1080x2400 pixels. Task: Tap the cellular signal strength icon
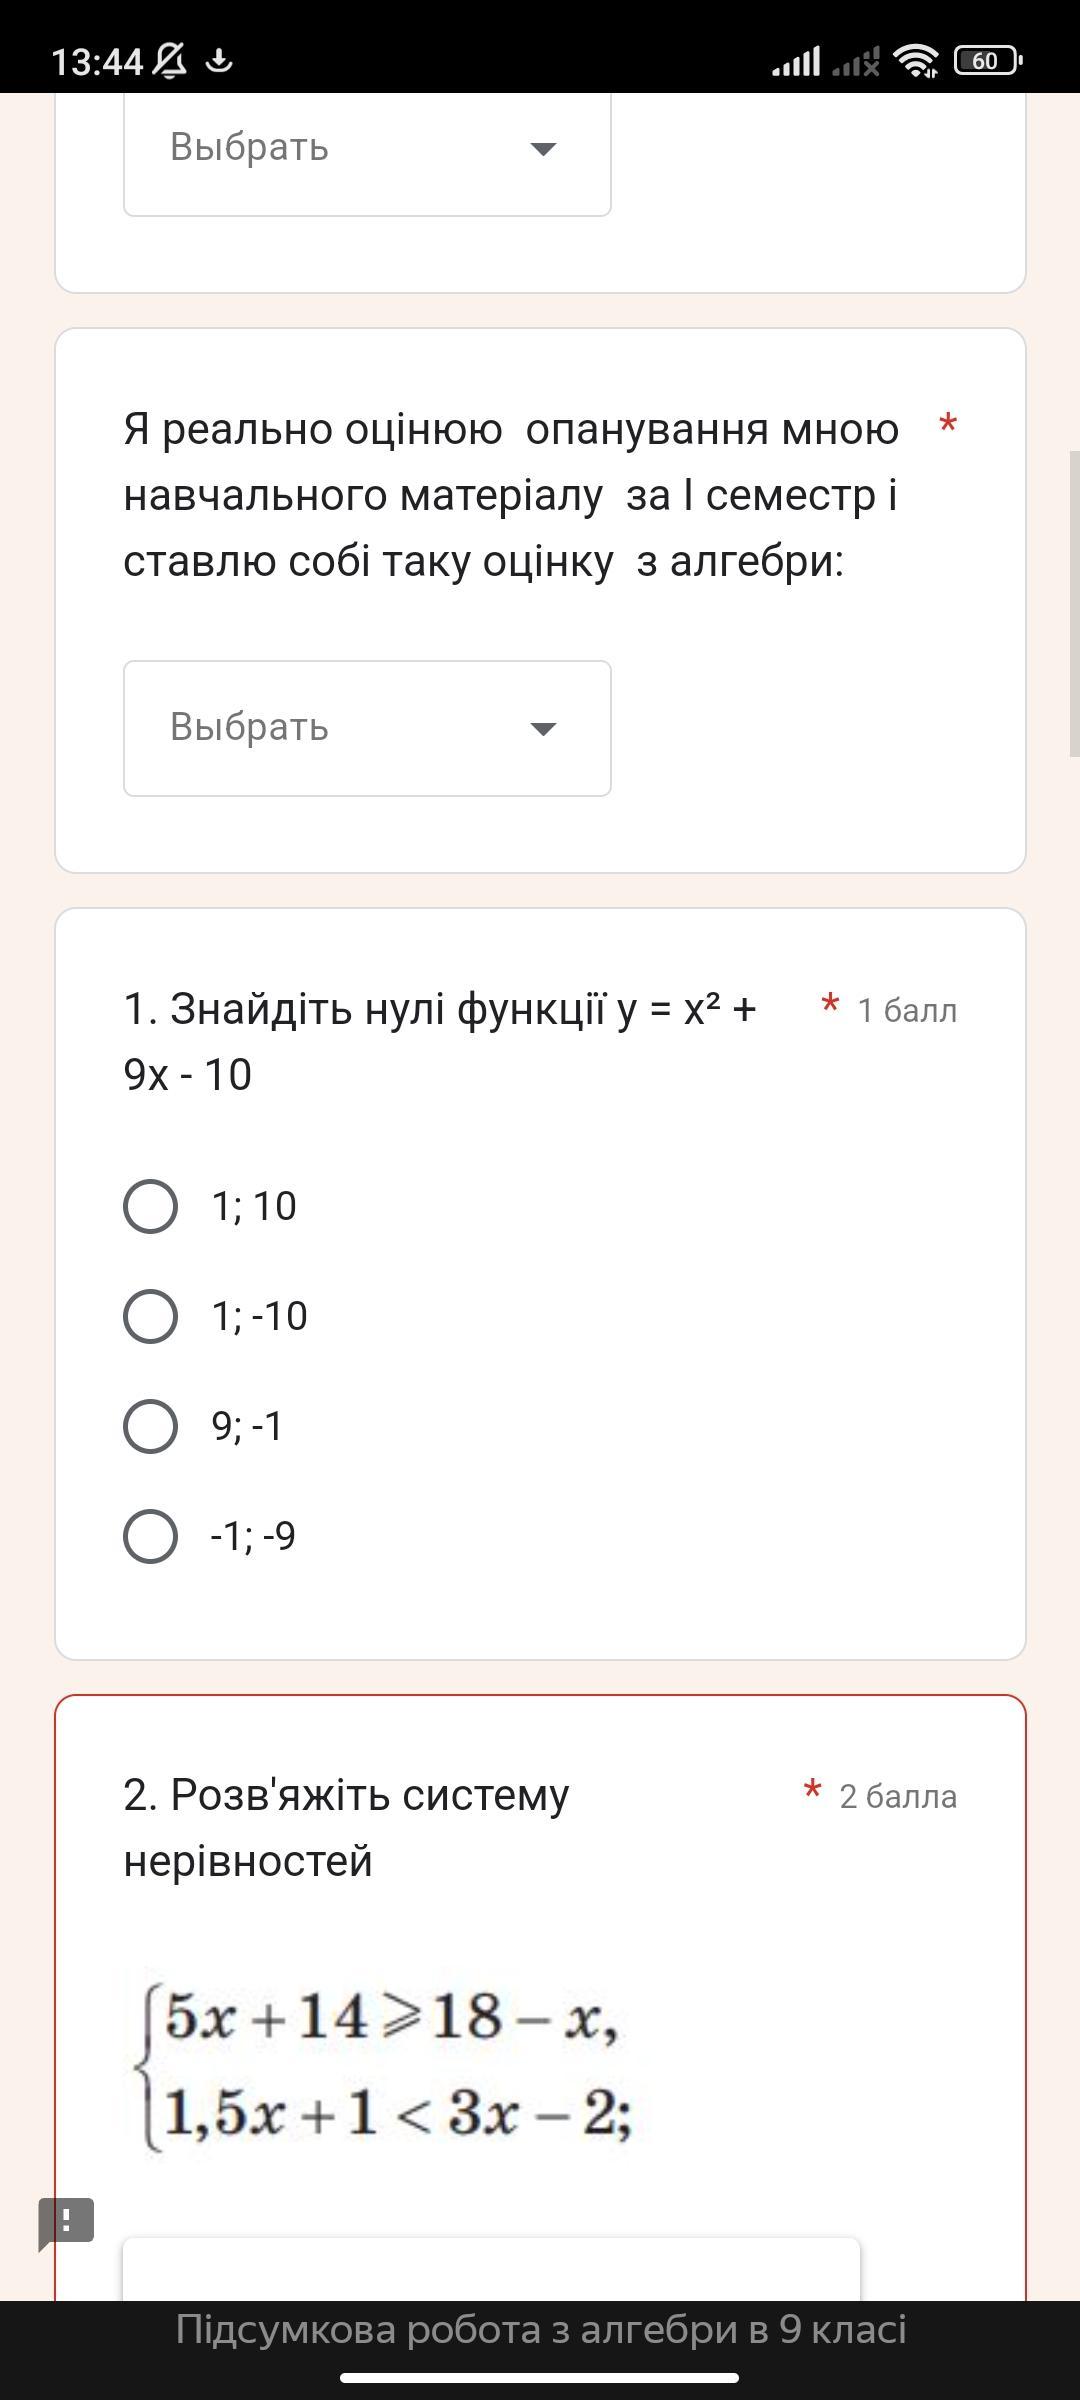click(x=796, y=61)
